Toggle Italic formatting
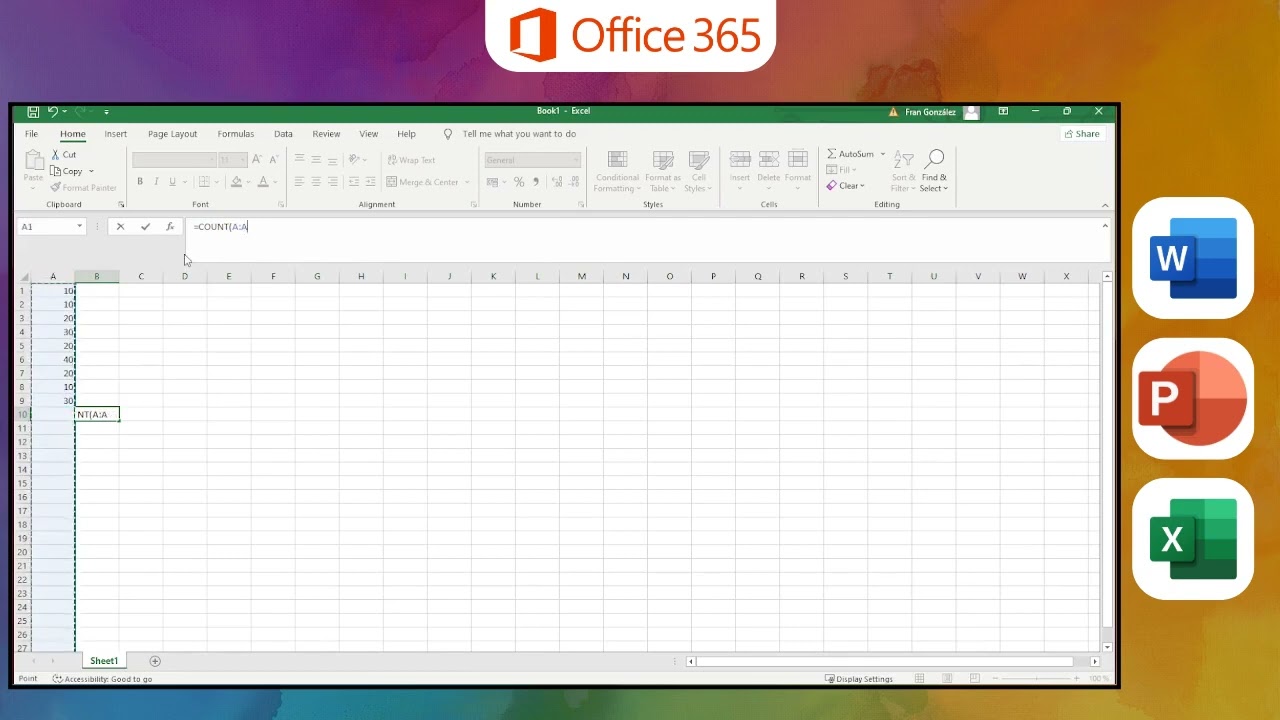 pyautogui.click(x=156, y=182)
